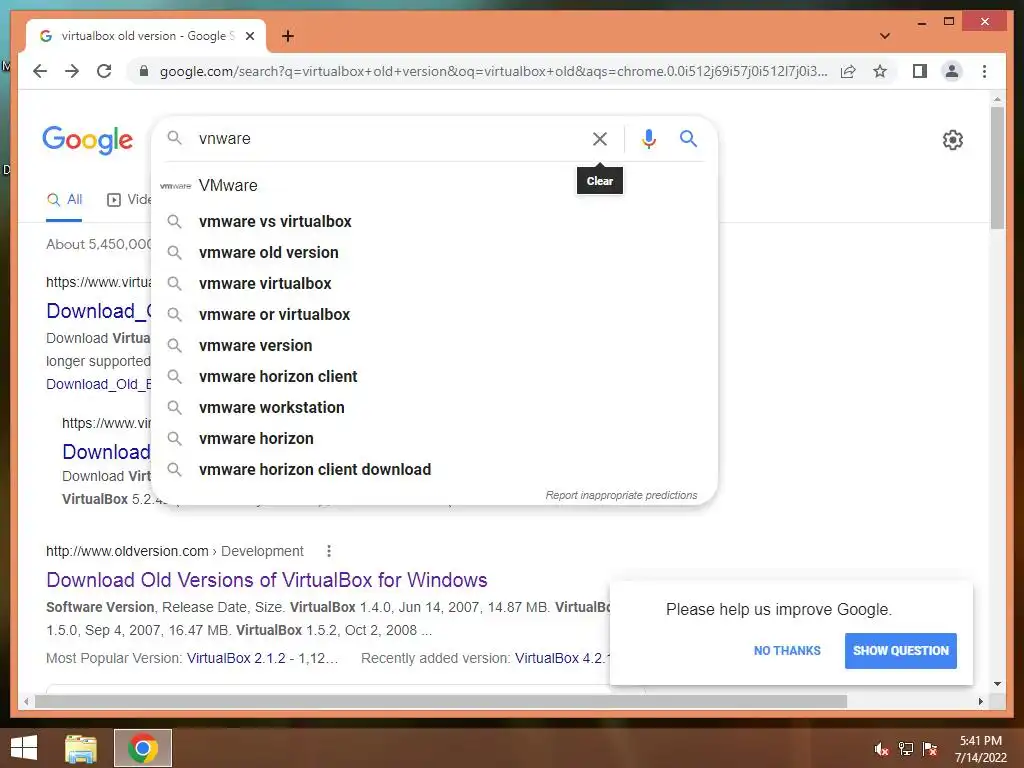Open the Chrome profile avatar menu

click(952, 71)
